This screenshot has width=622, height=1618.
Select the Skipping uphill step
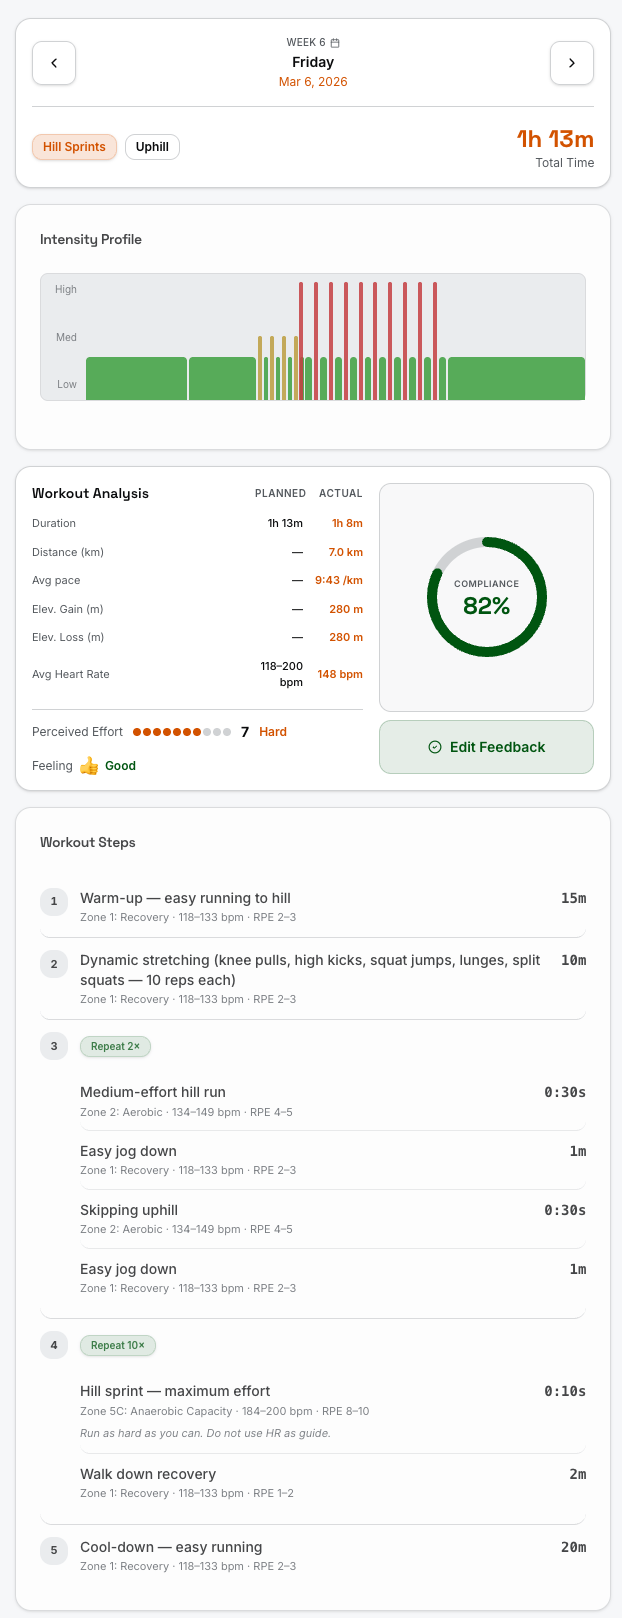(129, 1210)
